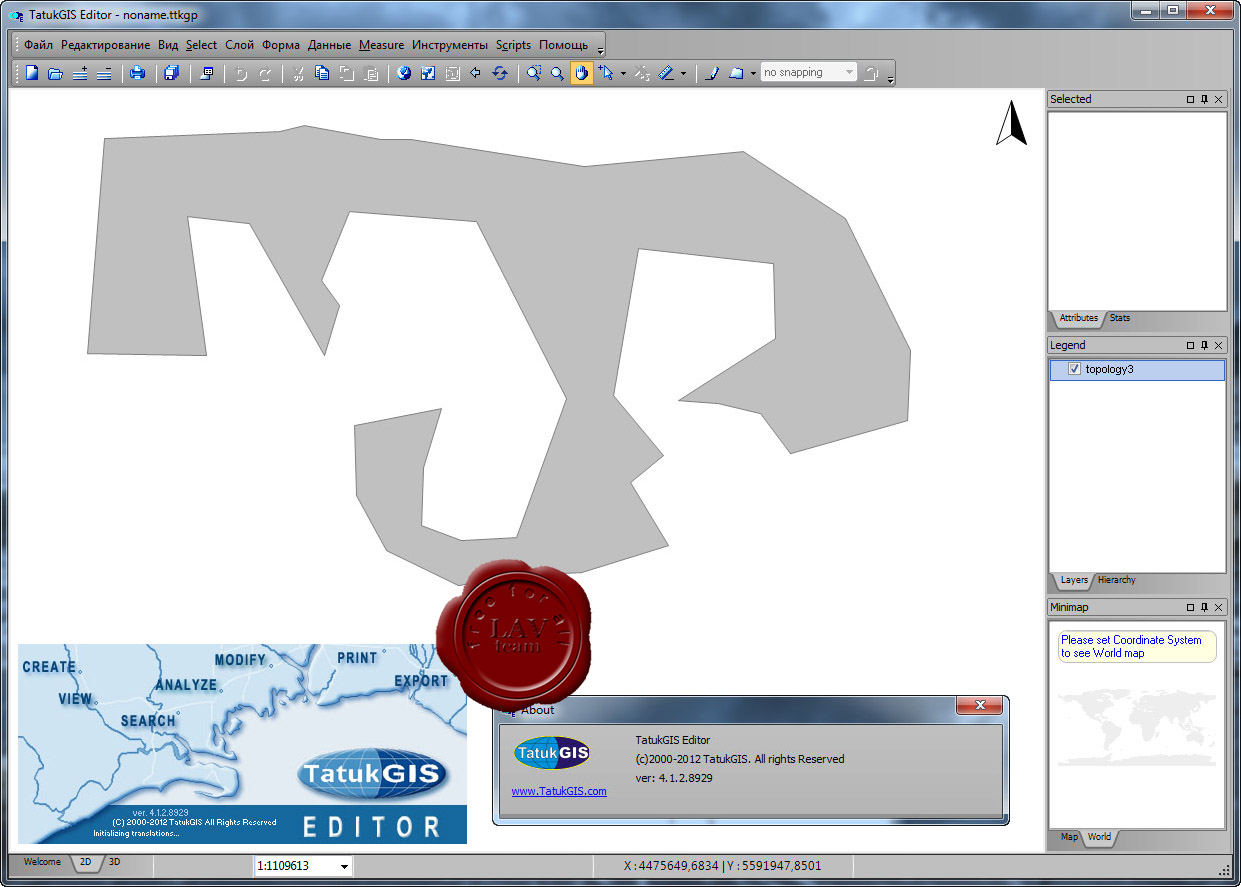1241x887 pixels.
Task: Click the Cut scissors icon
Action: tap(298, 73)
